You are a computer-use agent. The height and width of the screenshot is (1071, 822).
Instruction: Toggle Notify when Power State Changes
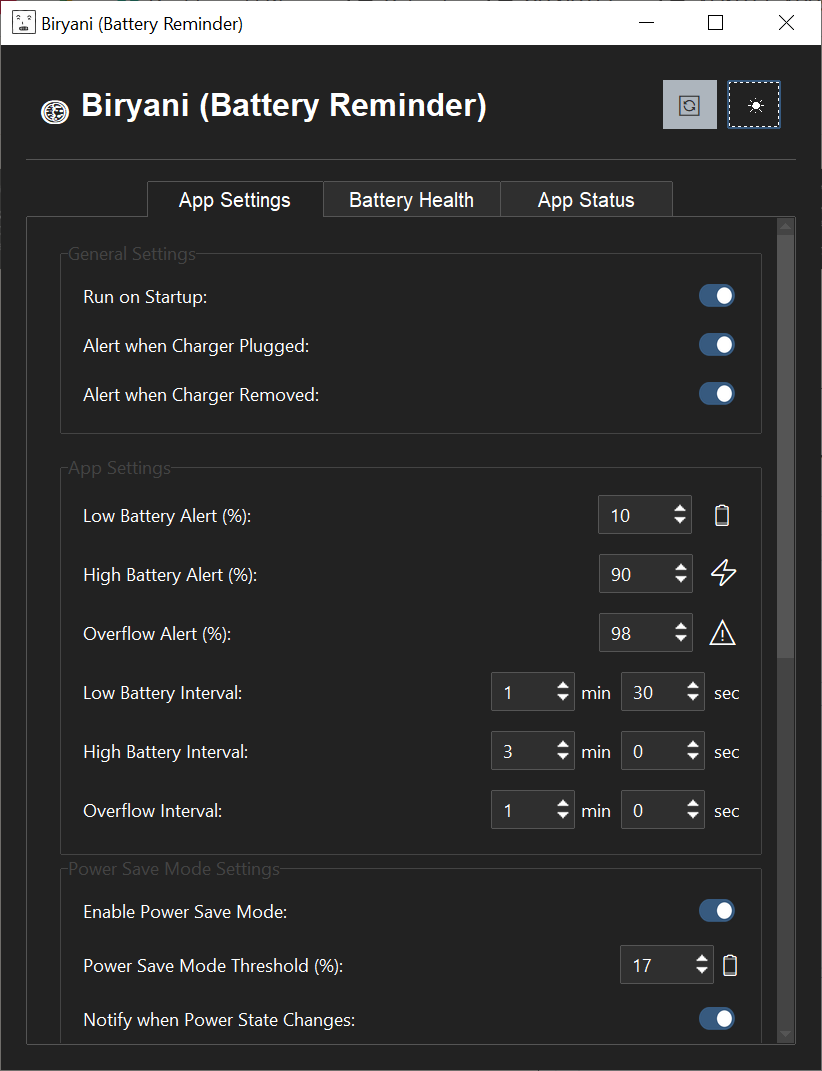pyautogui.click(x=716, y=1018)
